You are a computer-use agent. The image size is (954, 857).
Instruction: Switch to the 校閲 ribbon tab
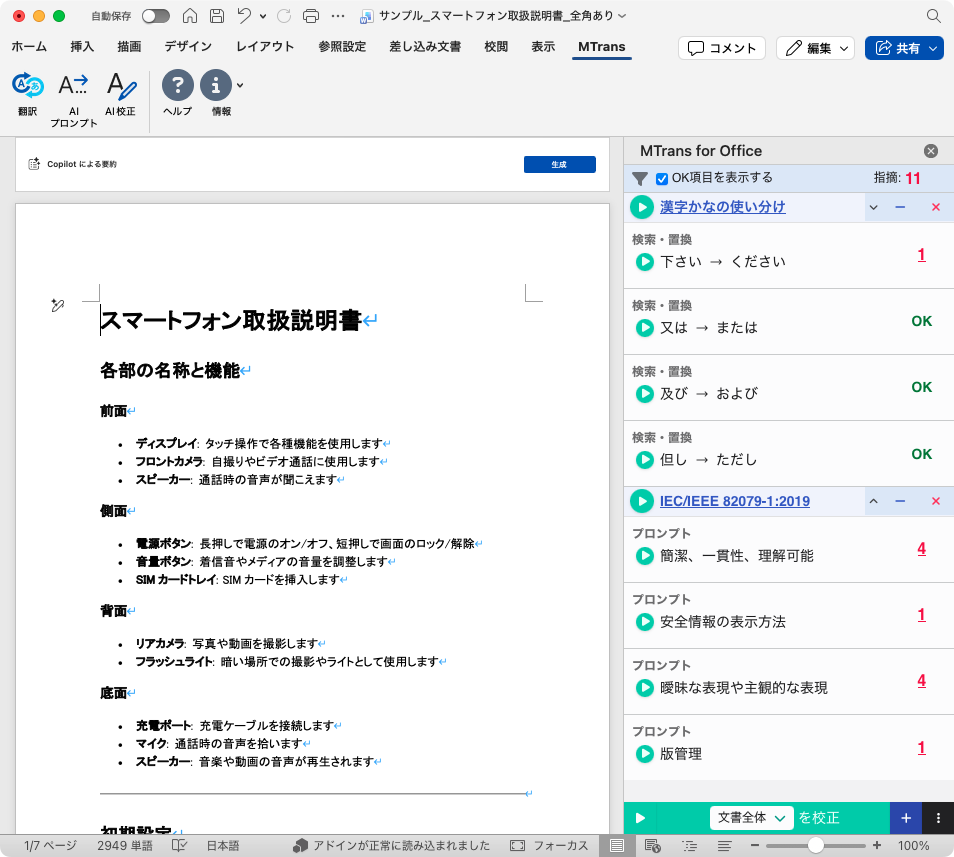[x=496, y=47]
